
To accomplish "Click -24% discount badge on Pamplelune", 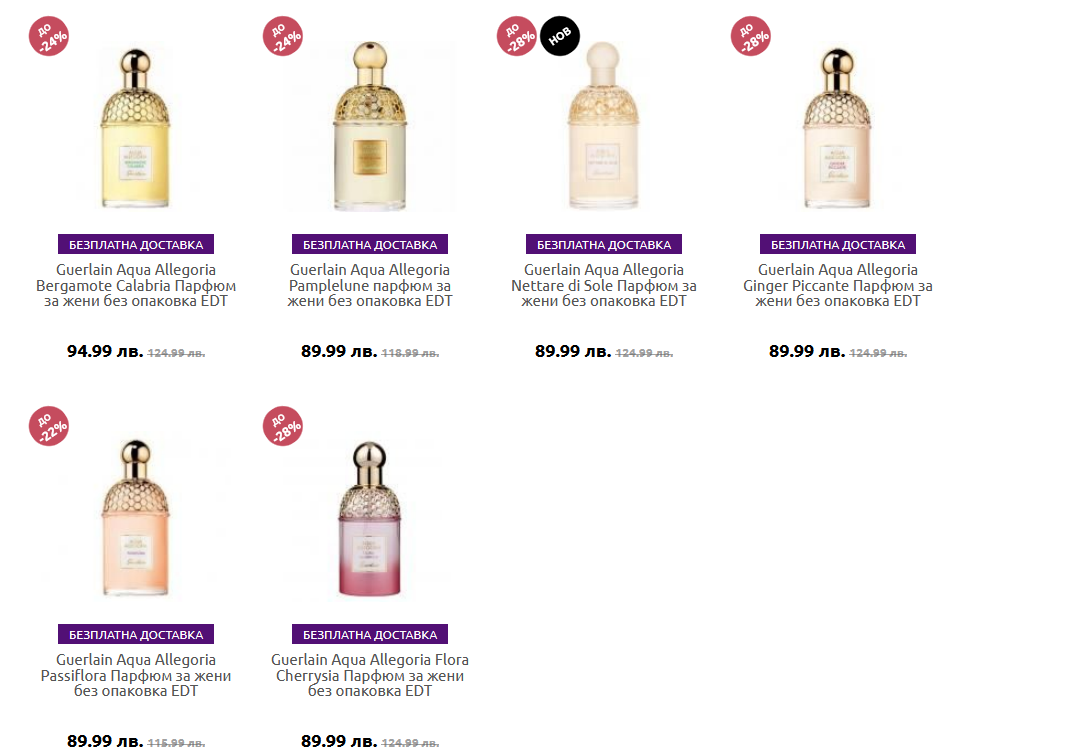I will pos(283,36).
